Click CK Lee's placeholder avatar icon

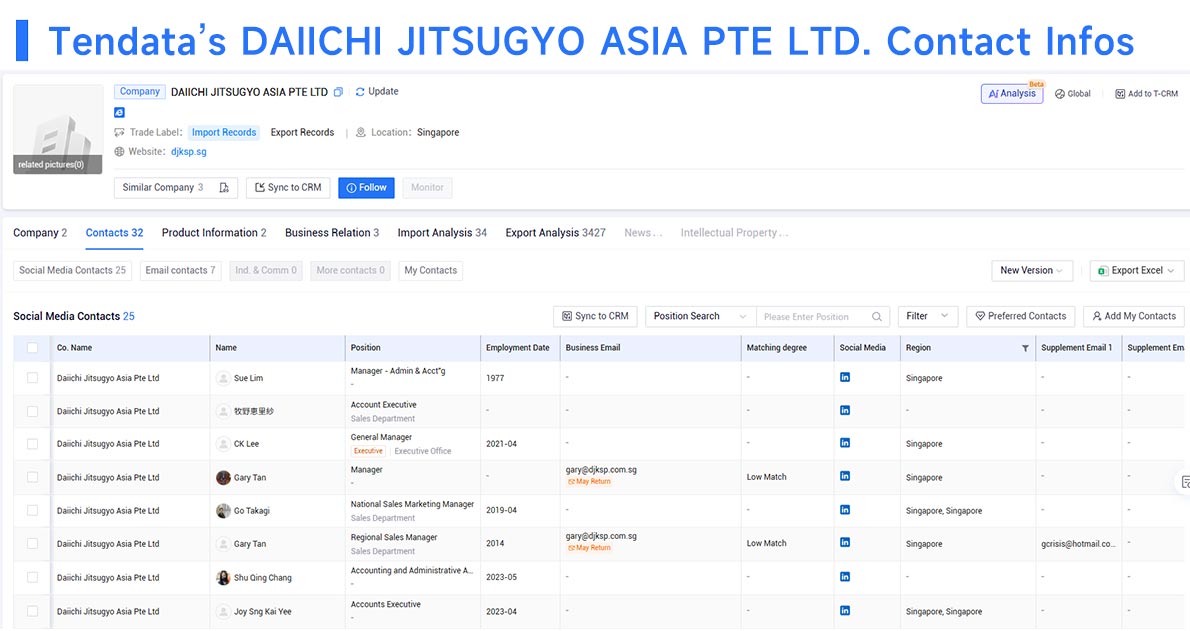click(x=223, y=444)
